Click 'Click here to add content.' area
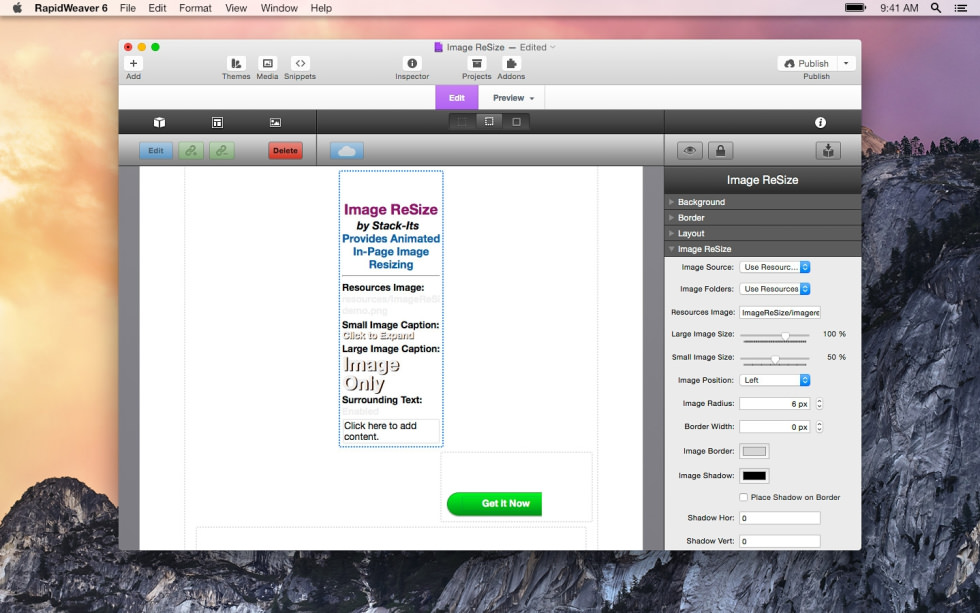 click(391, 431)
